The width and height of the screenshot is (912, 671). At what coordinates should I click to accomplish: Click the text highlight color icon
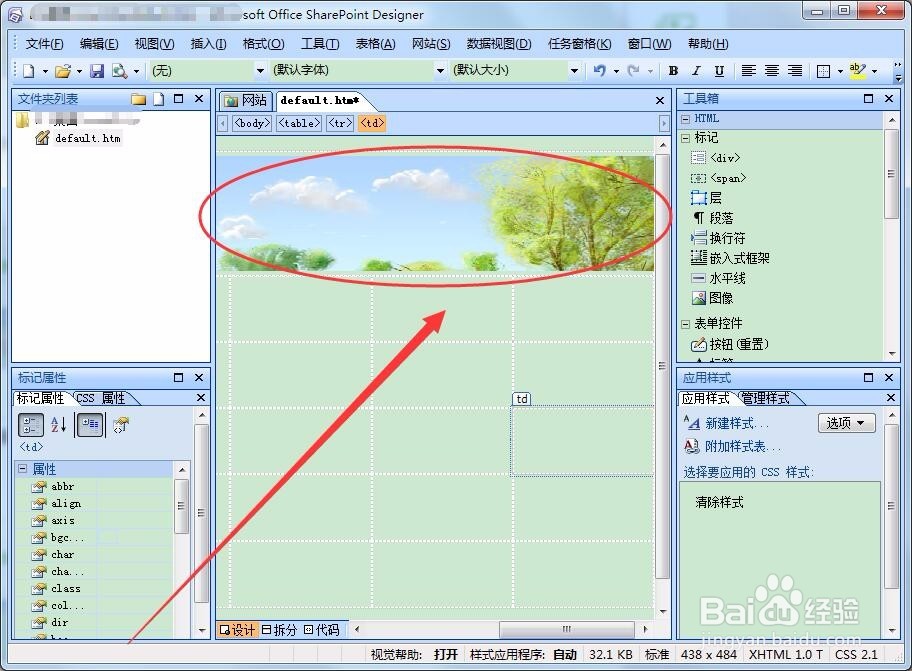[858, 71]
